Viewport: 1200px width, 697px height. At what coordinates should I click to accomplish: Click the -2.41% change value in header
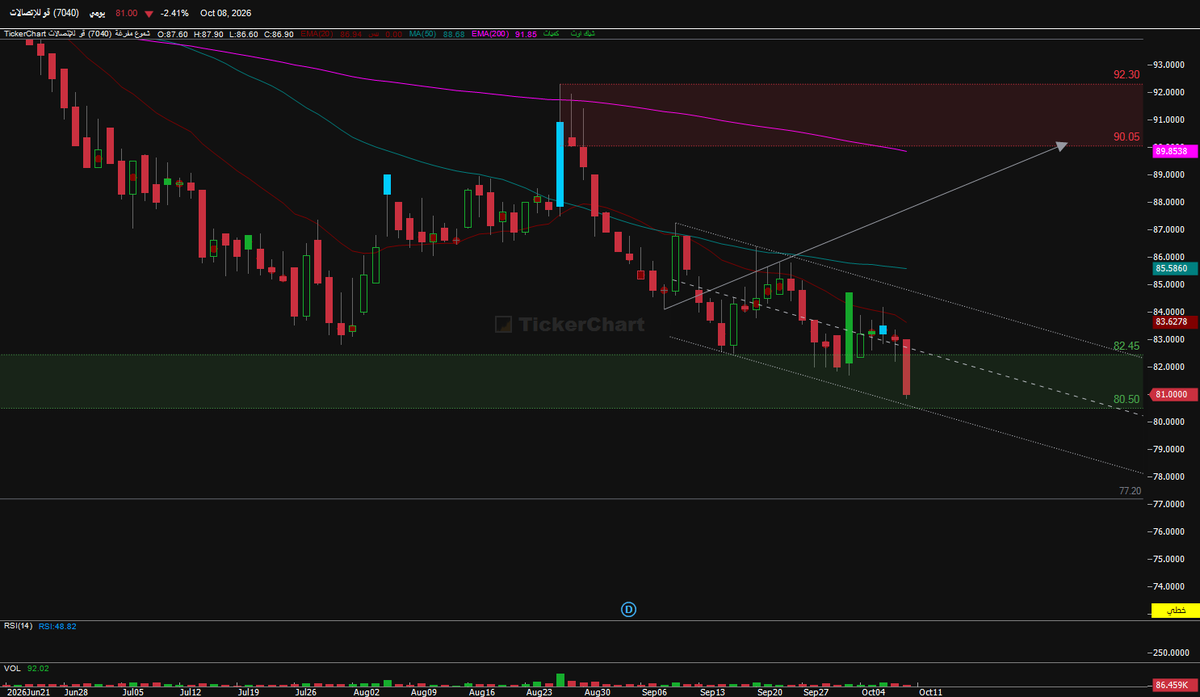tap(175, 14)
